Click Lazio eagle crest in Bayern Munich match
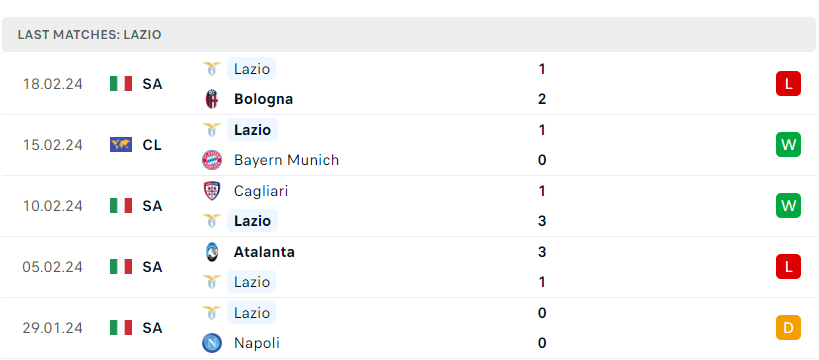Image resolution: width=819 pixels, height=360 pixels. [212, 130]
